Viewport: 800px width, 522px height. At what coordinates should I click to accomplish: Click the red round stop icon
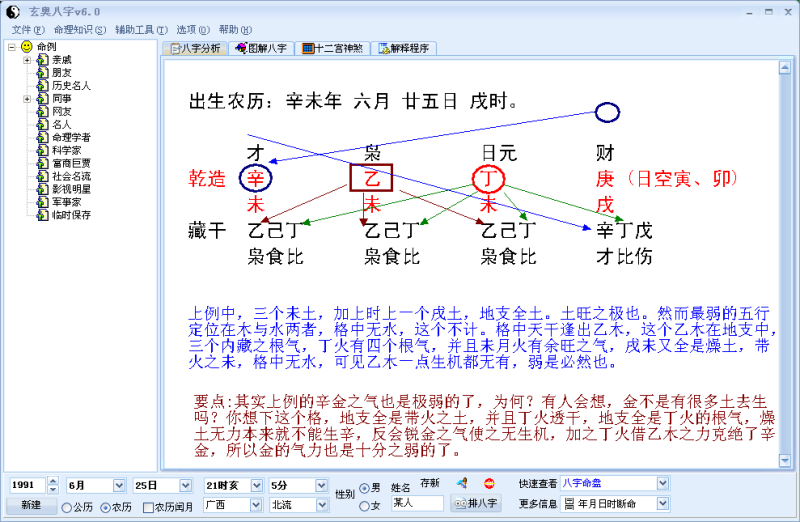[489, 483]
